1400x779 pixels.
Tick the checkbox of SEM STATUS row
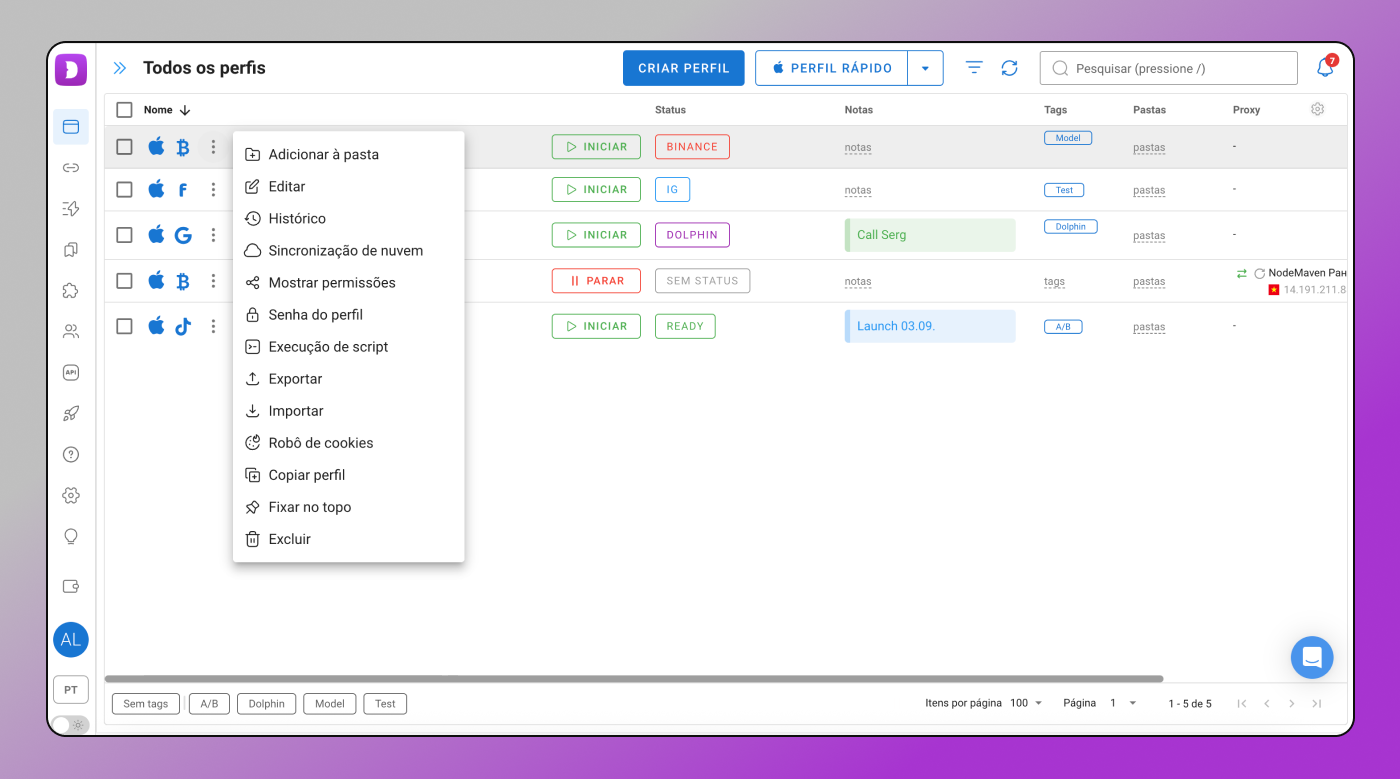tap(124, 281)
